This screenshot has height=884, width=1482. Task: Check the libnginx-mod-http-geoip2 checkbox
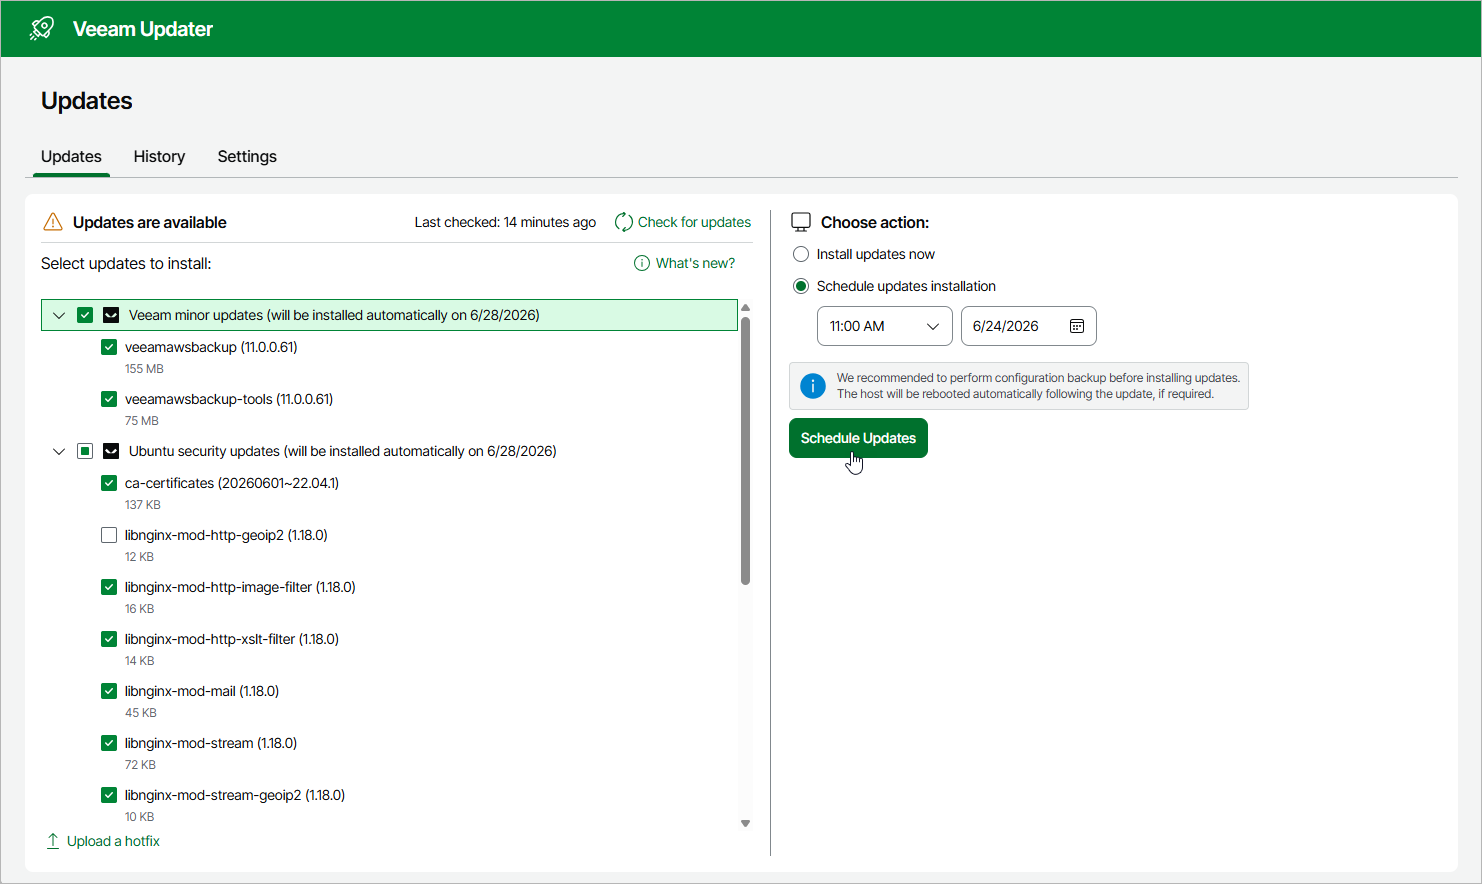109,535
